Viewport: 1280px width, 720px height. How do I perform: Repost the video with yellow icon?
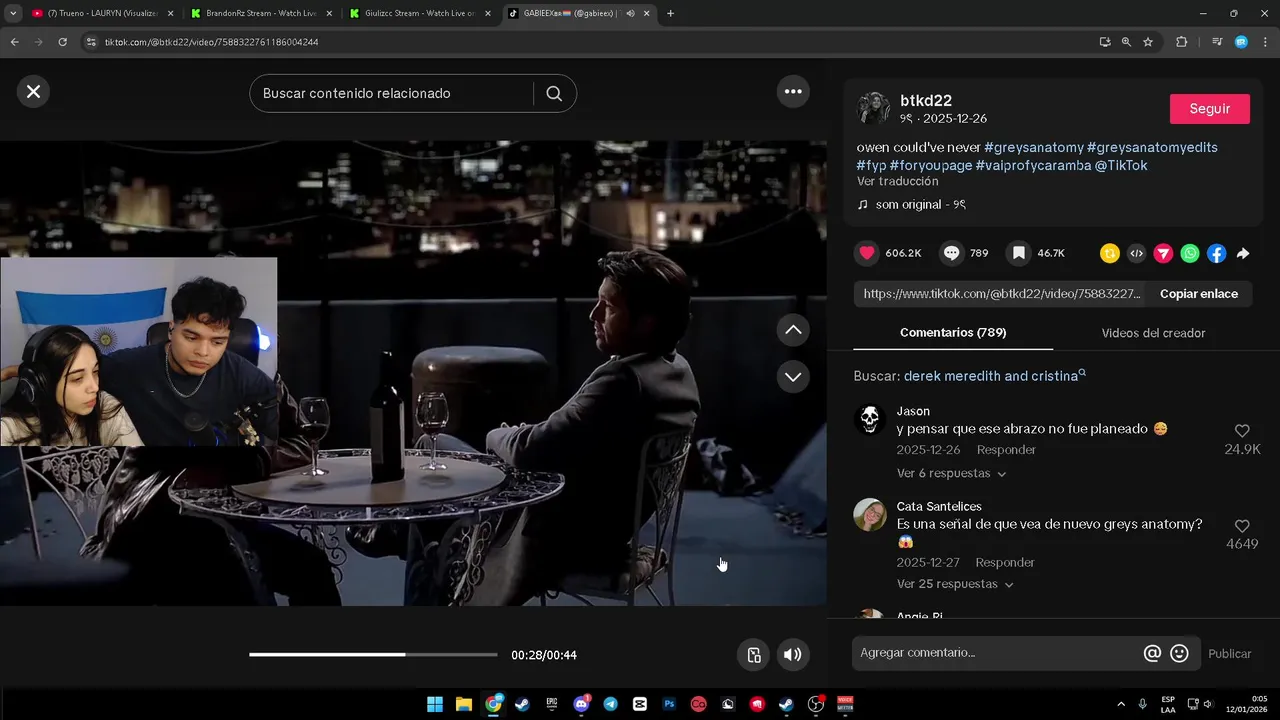click(1109, 254)
